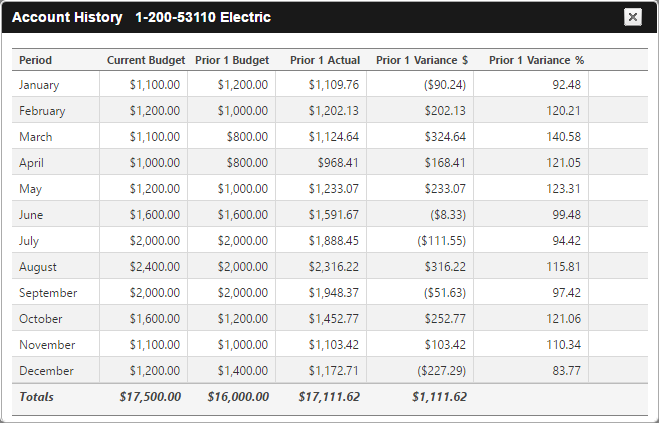Click the Prior 1 Budget header
The image size is (659, 423).
232,60
